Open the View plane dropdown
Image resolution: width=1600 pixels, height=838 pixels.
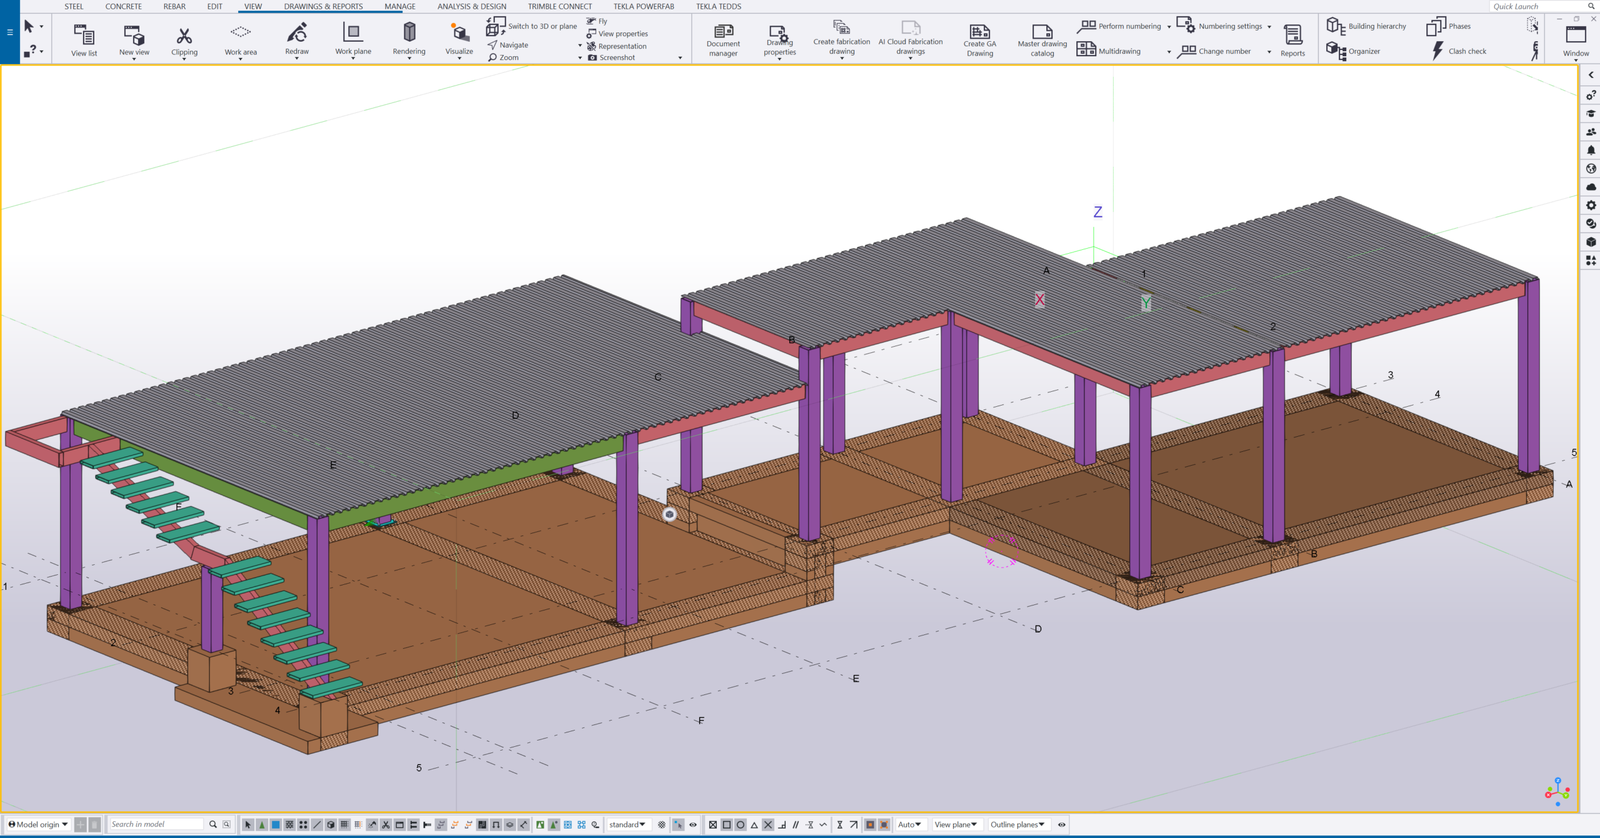pos(955,825)
